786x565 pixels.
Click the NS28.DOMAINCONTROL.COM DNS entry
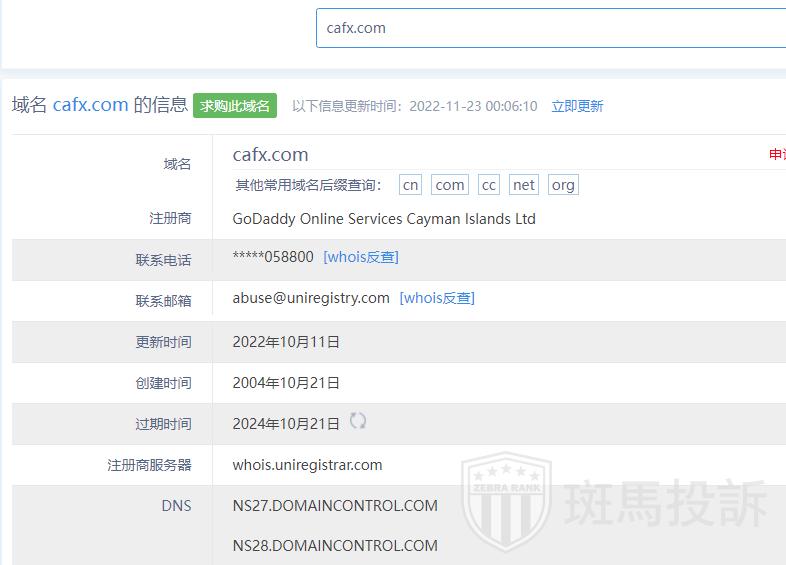(335, 545)
